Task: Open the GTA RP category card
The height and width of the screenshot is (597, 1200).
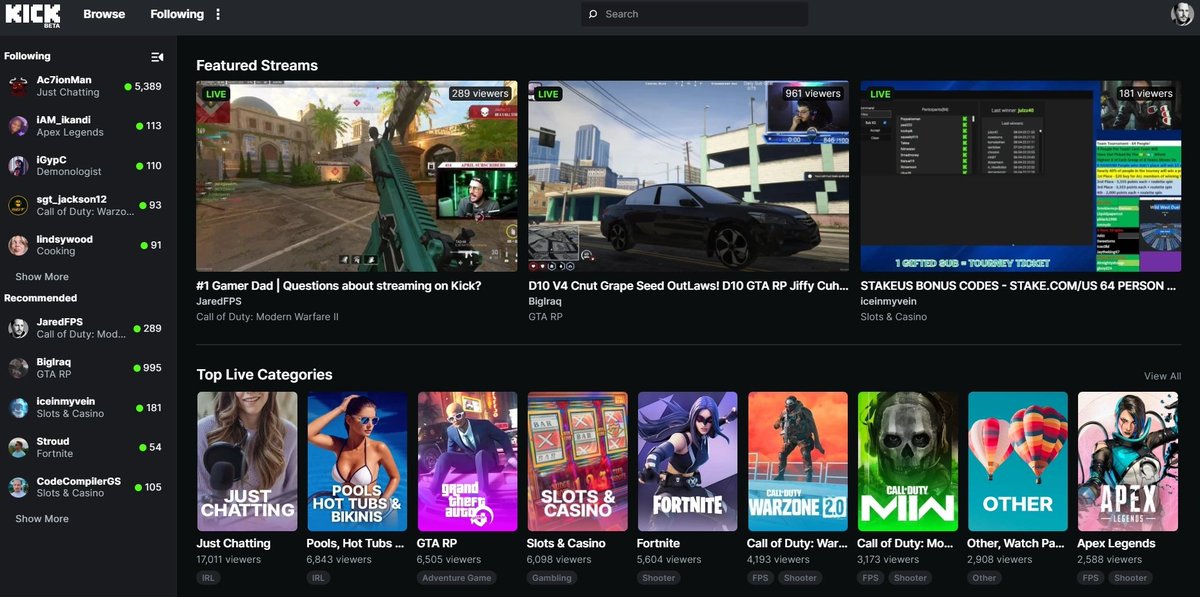Action: point(467,461)
